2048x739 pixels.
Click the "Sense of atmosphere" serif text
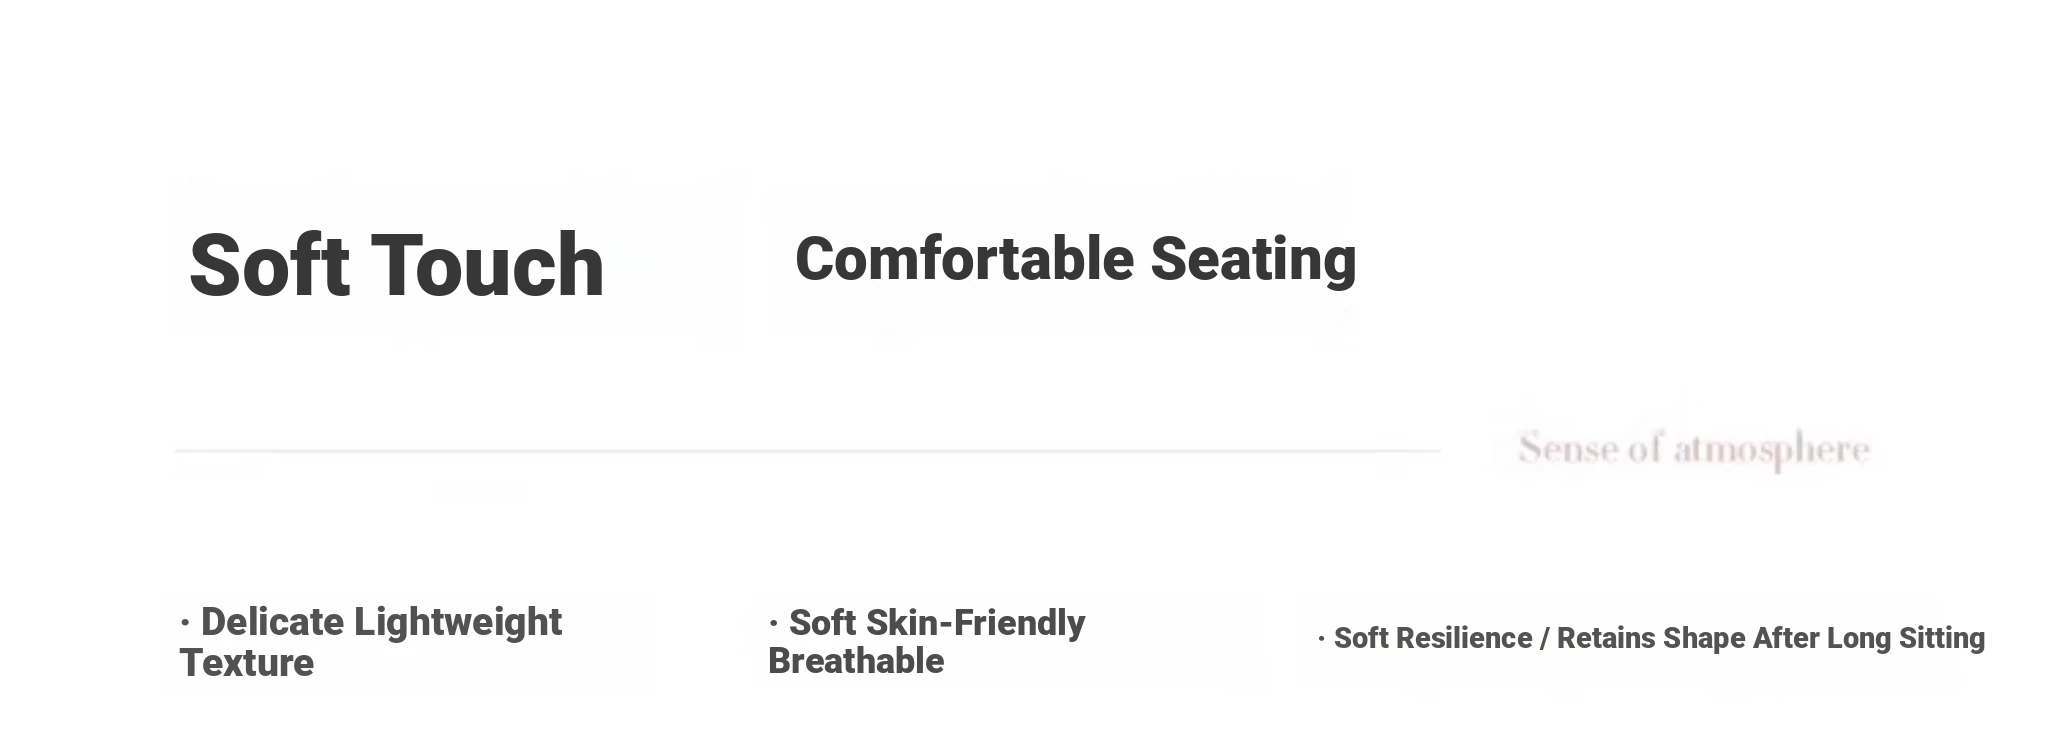click(1693, 449)
